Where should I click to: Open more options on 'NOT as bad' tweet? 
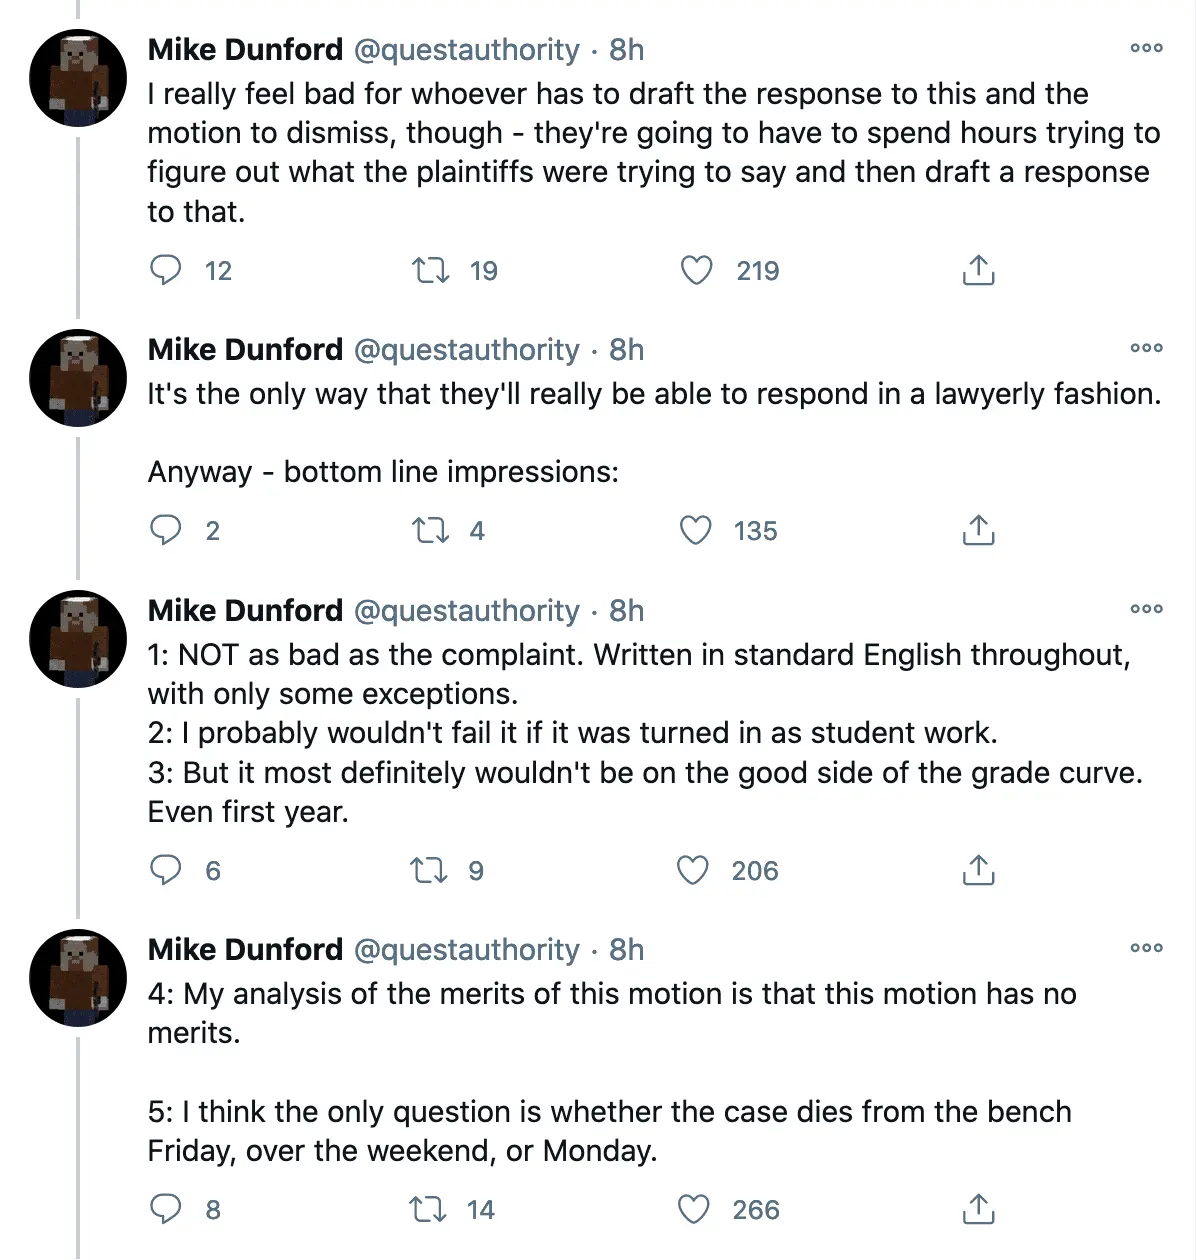(1146, 609)
